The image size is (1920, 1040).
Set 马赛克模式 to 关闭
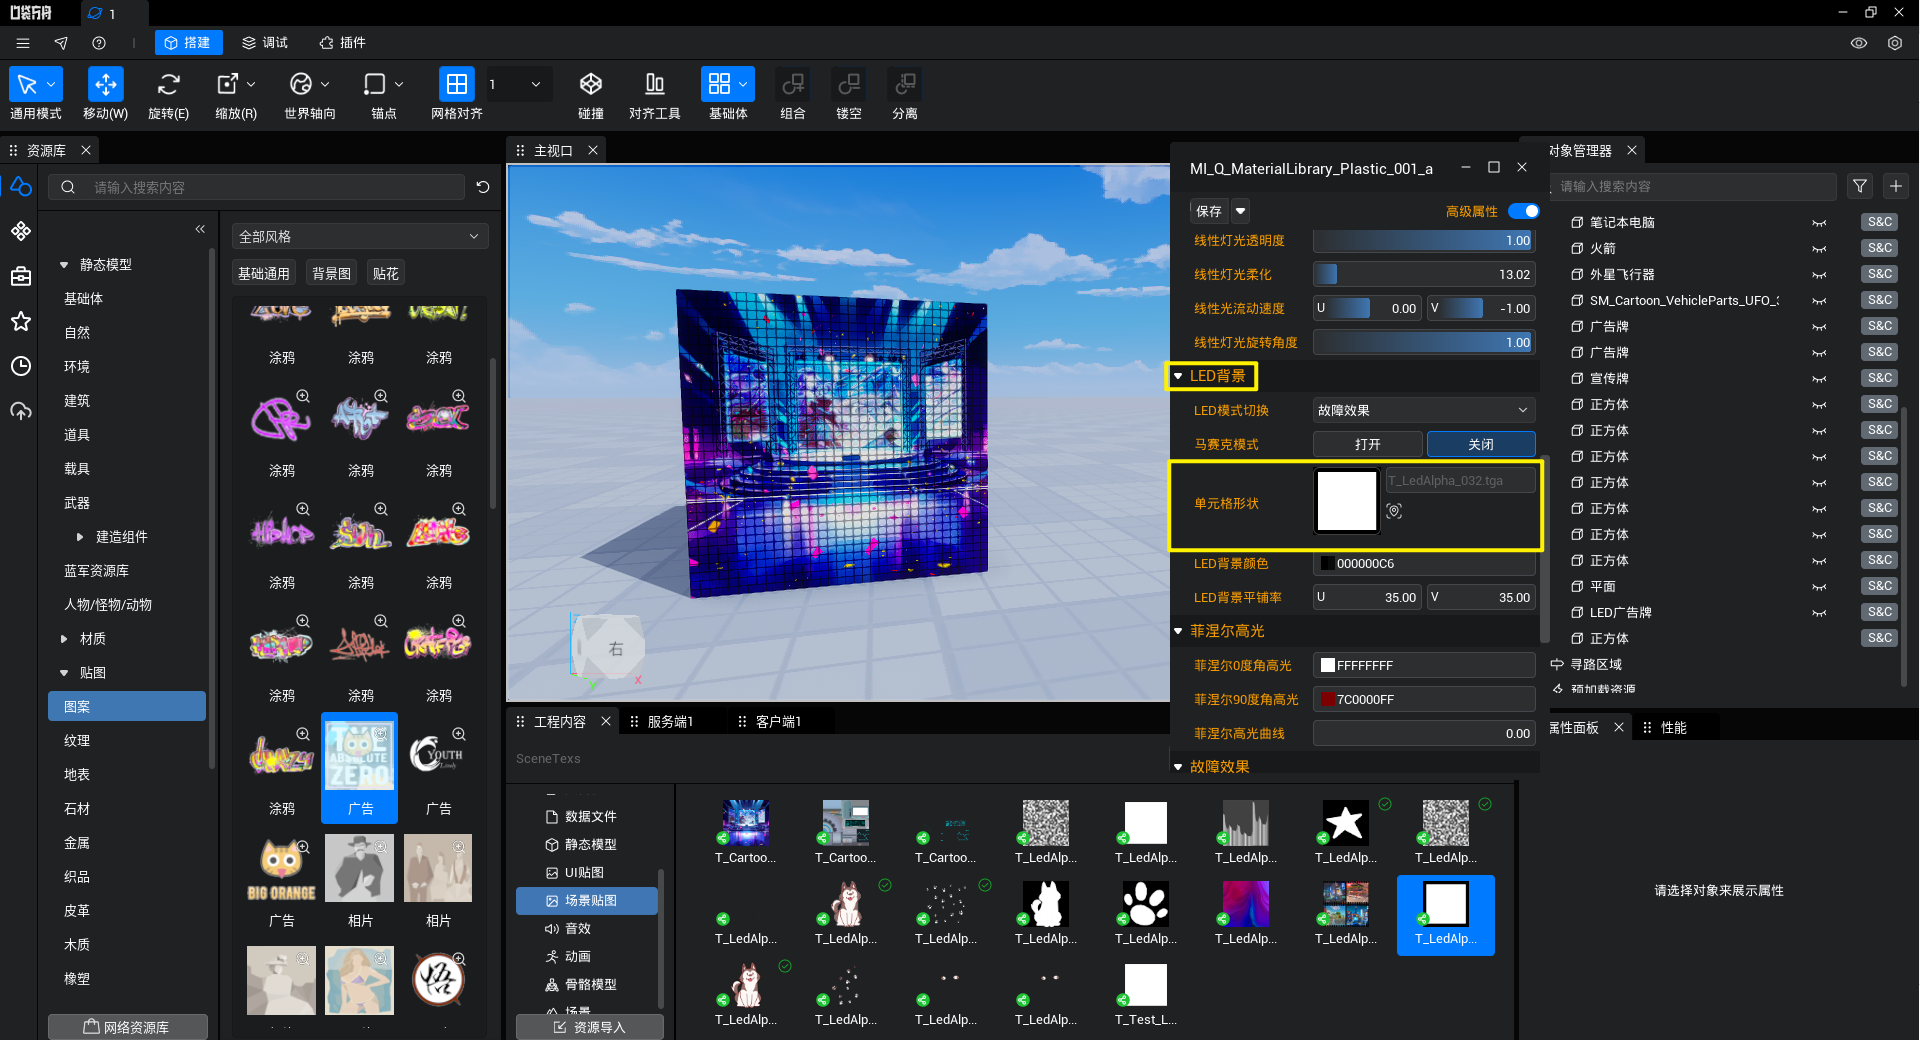tap(1481, 444)
